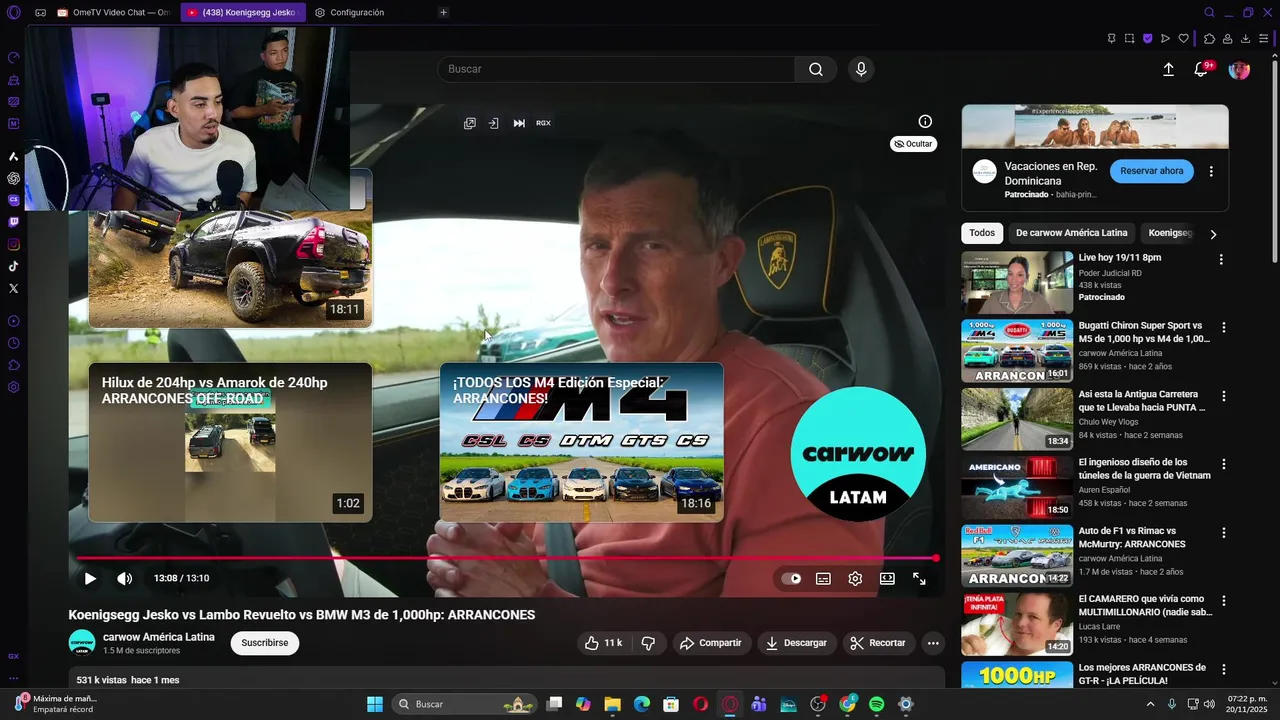Click the pin icon in browser toolbar
The image size is (1280, 720).
[1111, 38]
